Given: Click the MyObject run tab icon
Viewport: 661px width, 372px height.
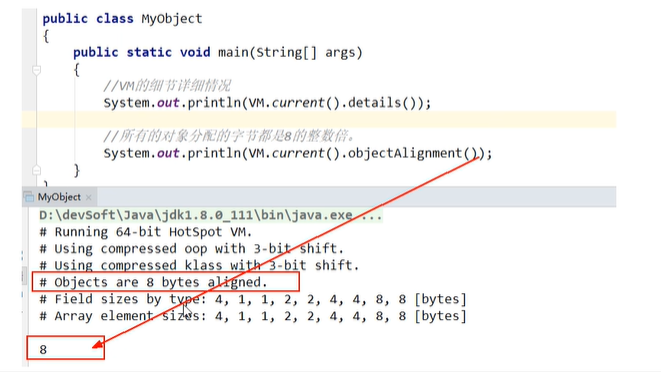Looking at the screenshot, I should 29,197.
